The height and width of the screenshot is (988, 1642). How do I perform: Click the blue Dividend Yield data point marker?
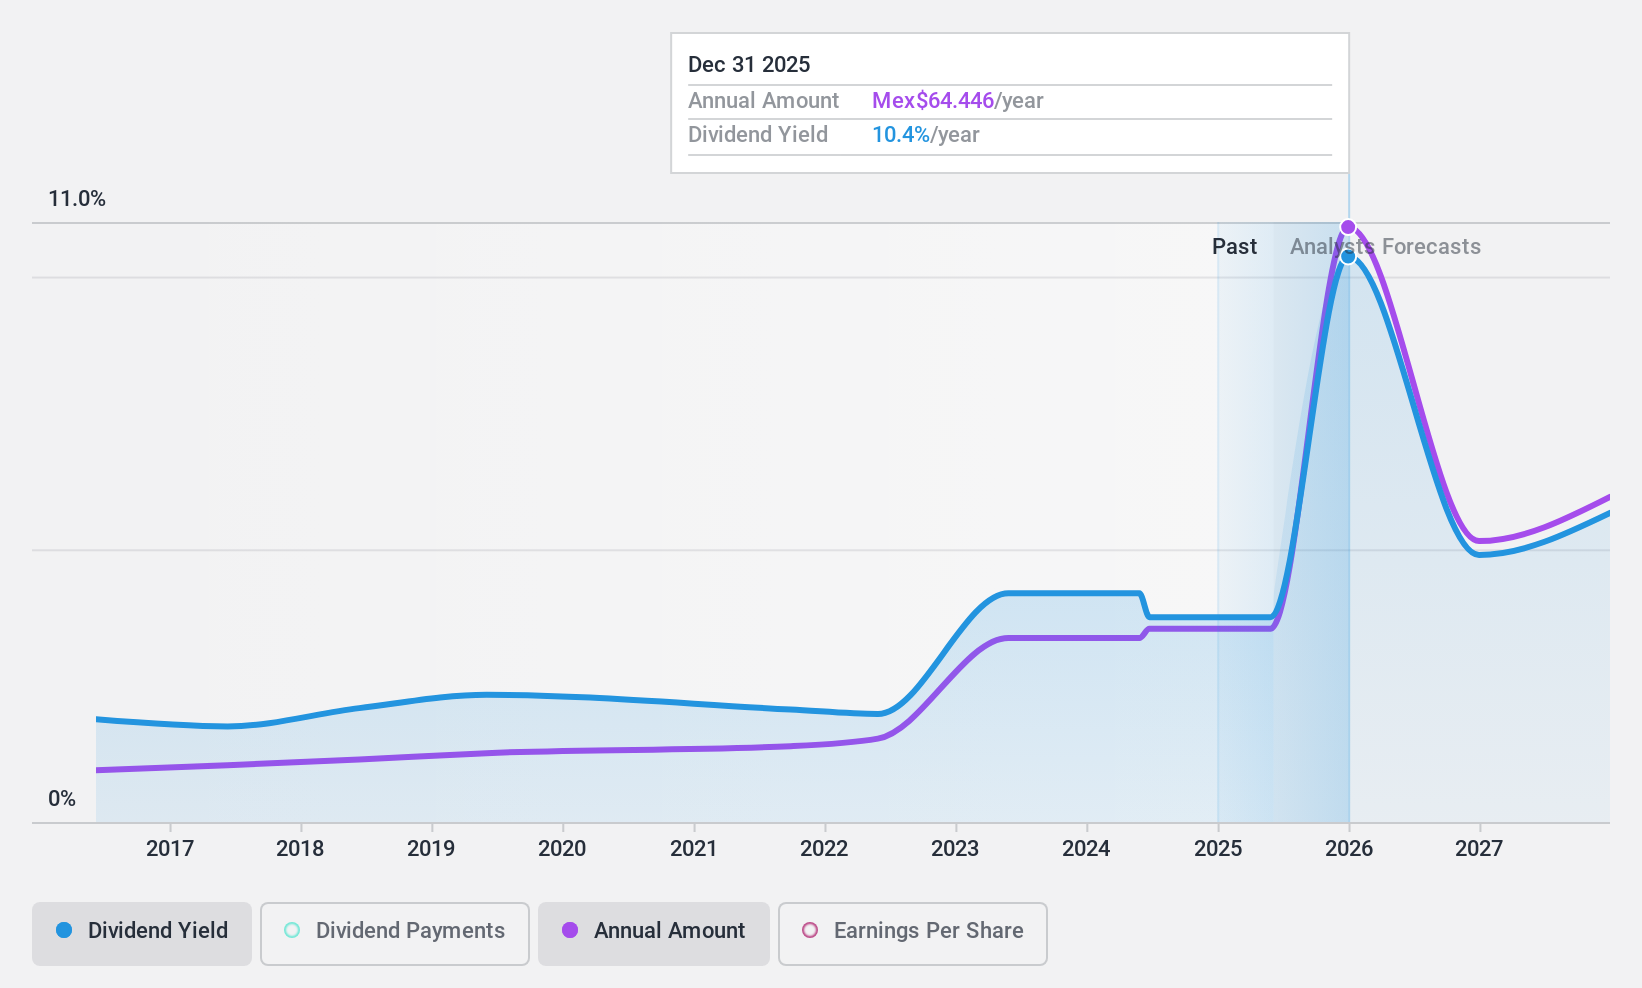coord(1348,257)
